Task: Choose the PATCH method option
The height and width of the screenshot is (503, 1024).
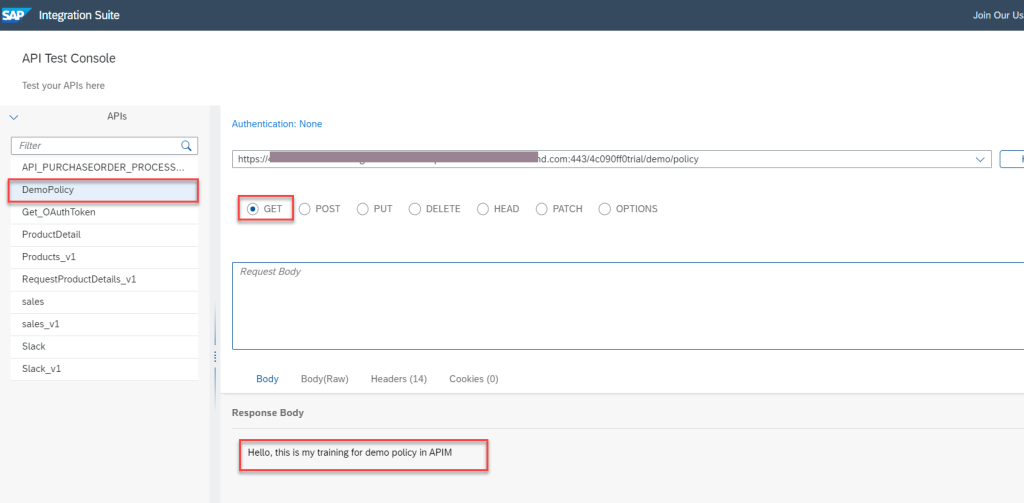Action: click(x=542, y=209)
